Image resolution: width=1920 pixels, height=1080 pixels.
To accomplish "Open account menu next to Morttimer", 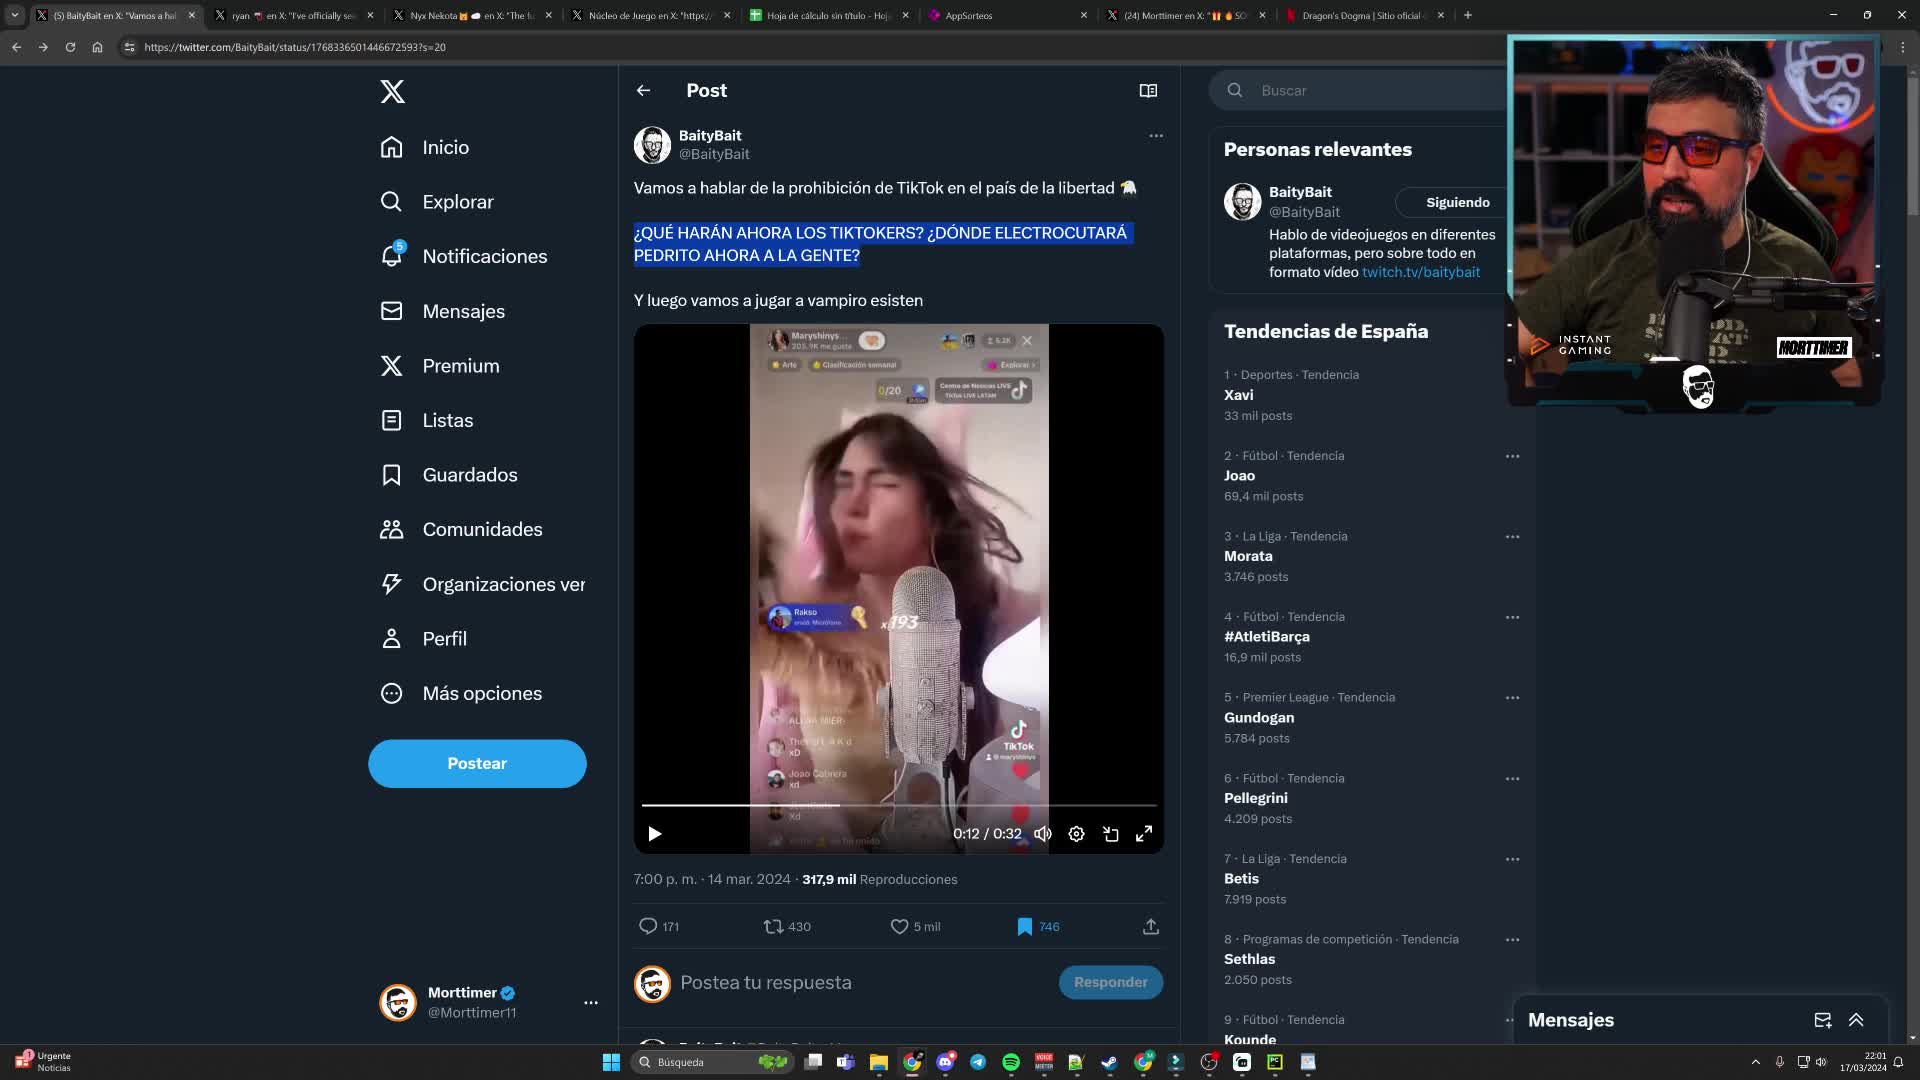I will point(591,1002).
